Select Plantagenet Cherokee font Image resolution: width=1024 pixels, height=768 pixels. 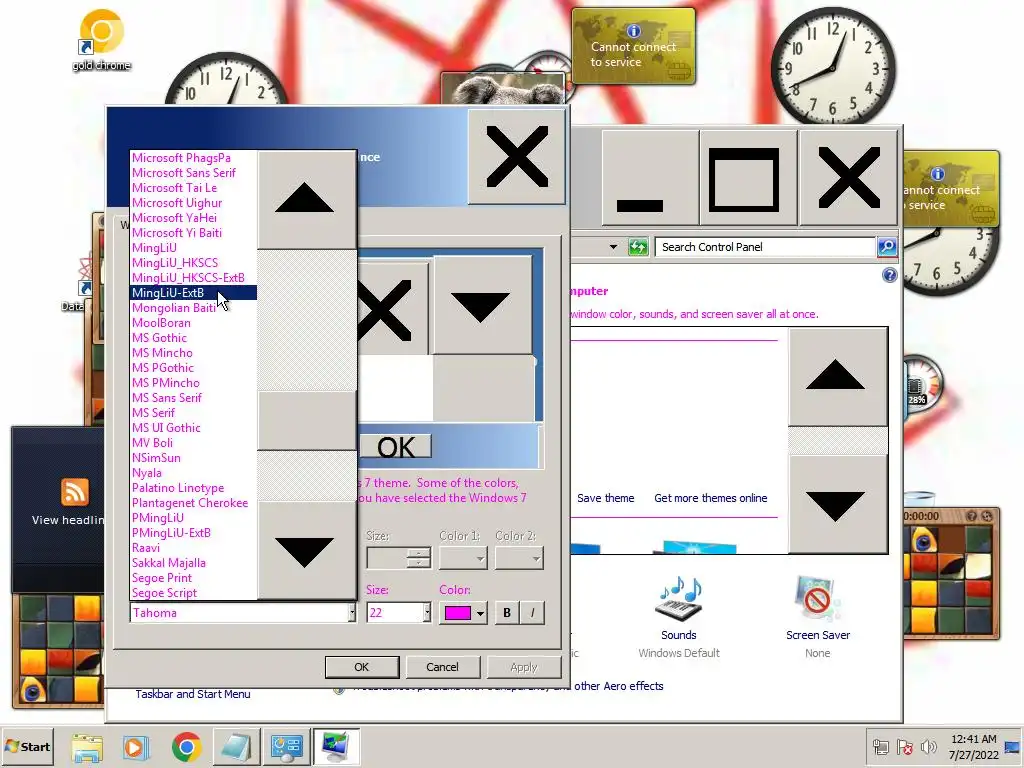(x=193, y=504)
